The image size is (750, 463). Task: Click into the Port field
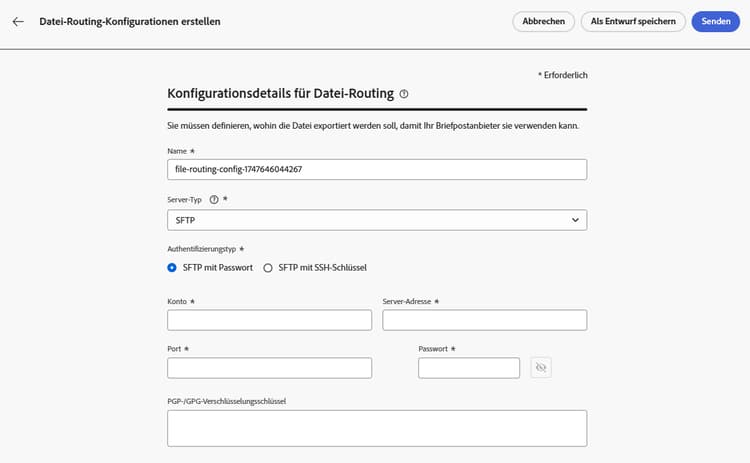point(269,368)
